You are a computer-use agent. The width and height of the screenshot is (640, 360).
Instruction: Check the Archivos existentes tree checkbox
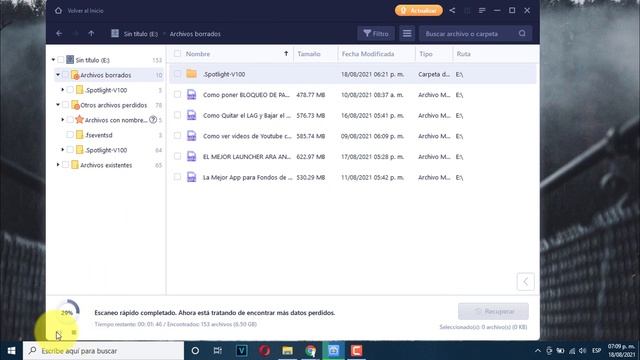coord(65,165)
